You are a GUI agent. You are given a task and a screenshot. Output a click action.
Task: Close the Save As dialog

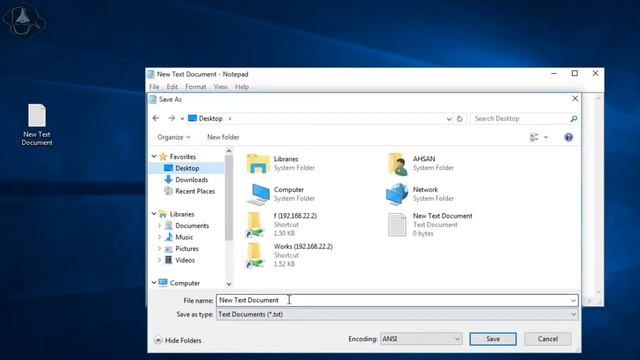575,99
